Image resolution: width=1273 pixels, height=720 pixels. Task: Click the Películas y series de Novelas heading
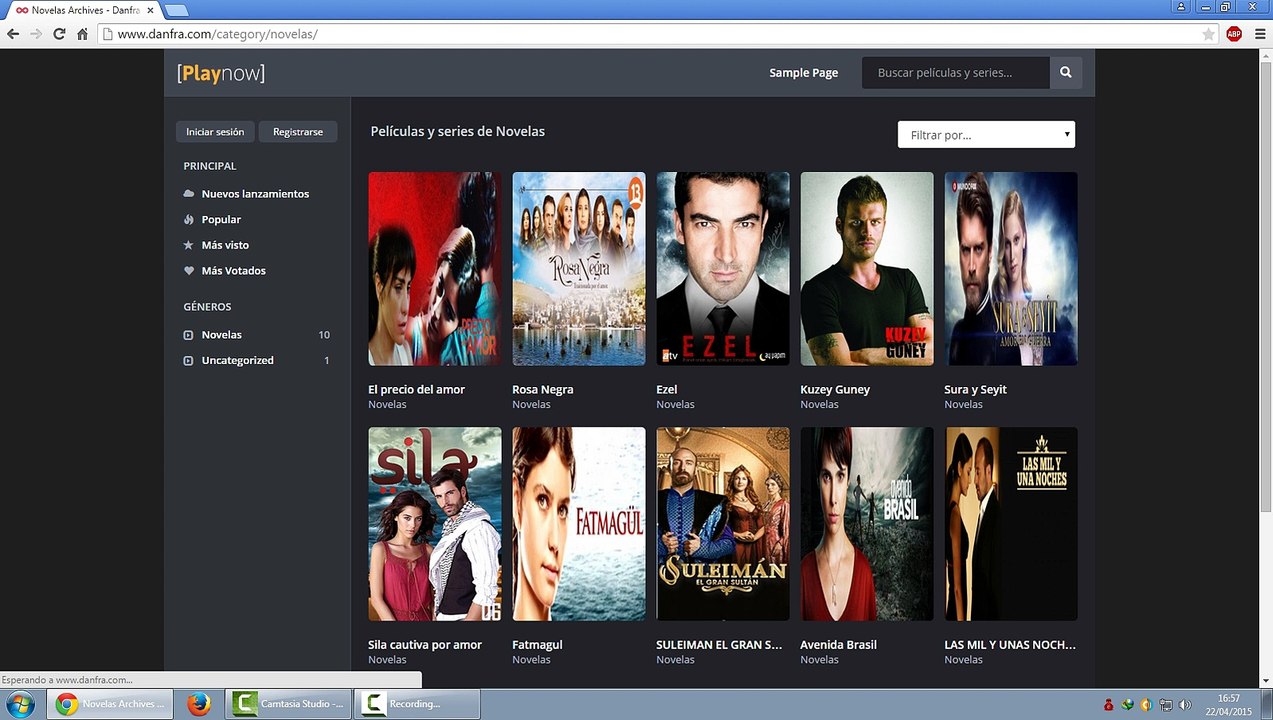458,131
